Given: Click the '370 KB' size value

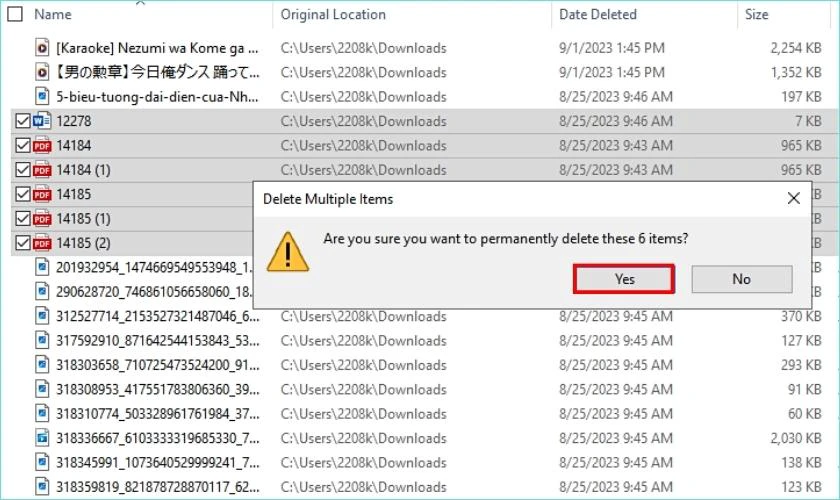Looking at the screenshot, I should (801, 316).
